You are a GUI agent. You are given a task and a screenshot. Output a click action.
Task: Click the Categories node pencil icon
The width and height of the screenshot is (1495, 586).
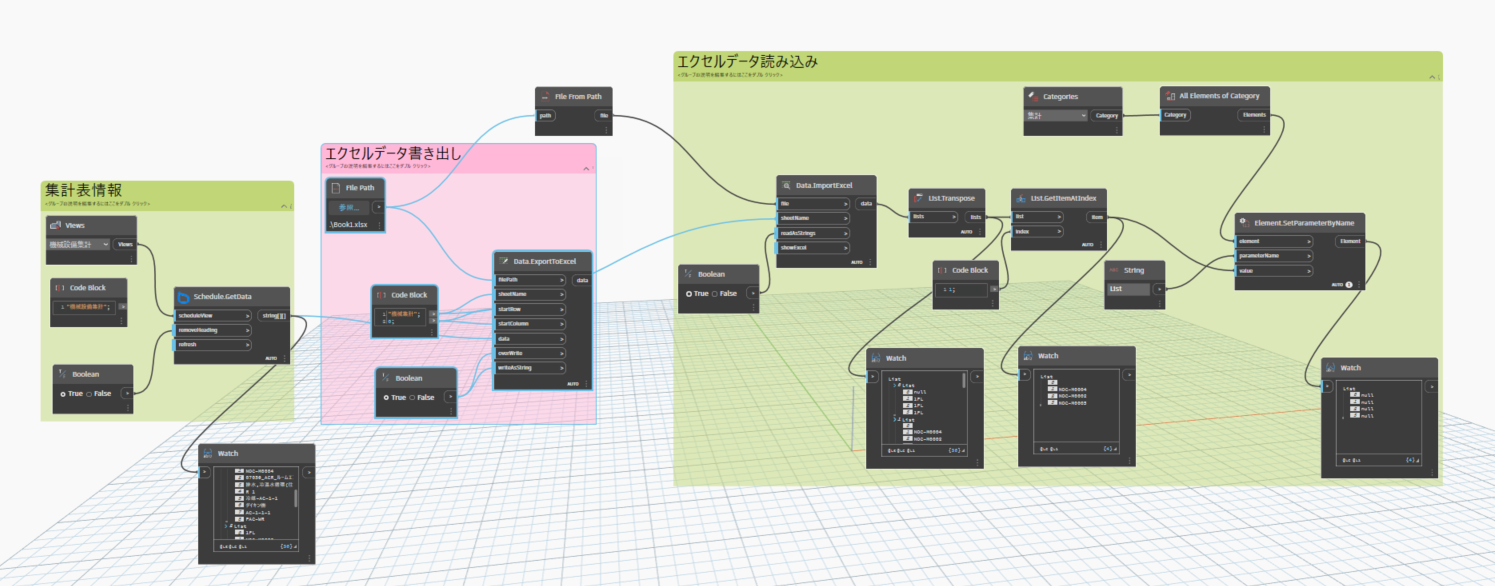point(1032,96)
